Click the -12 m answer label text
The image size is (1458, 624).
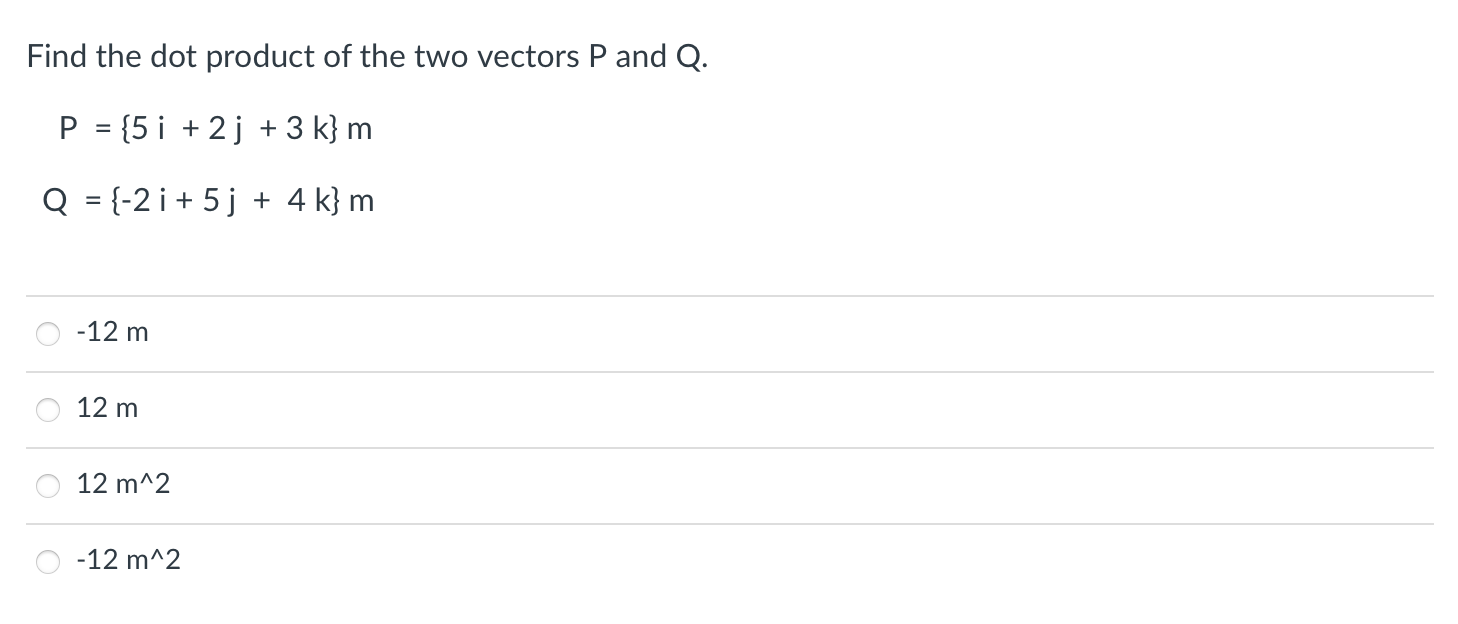pyautogui.click(x=112, y=332)
